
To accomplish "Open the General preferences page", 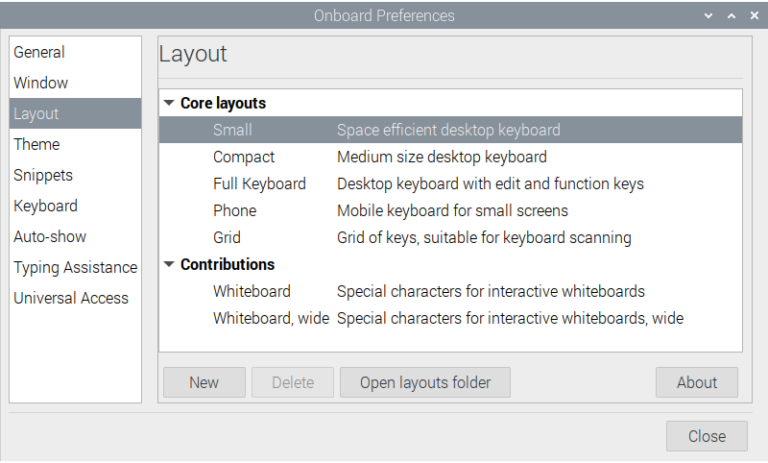I will 39,52.
